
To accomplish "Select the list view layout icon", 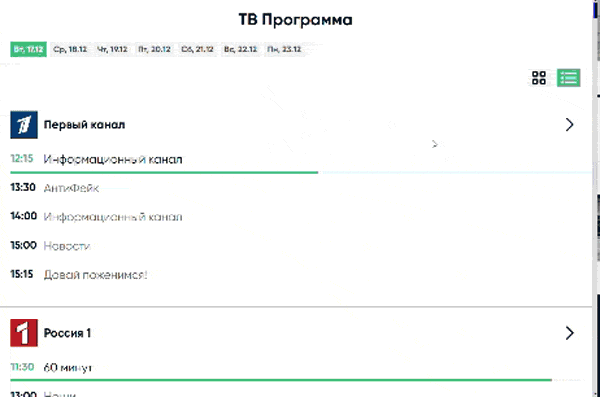I will 568,78.
